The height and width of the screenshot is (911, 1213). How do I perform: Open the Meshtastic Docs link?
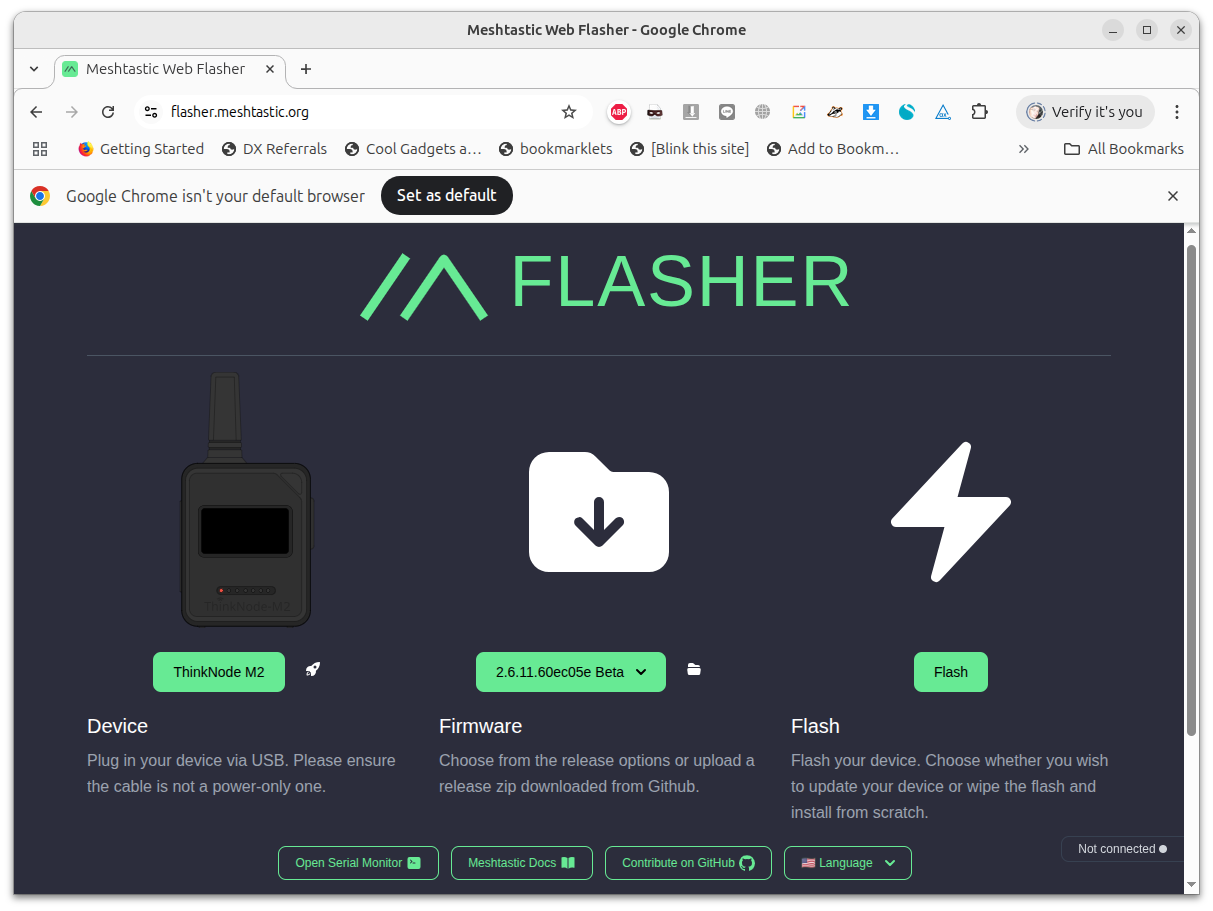522,863
